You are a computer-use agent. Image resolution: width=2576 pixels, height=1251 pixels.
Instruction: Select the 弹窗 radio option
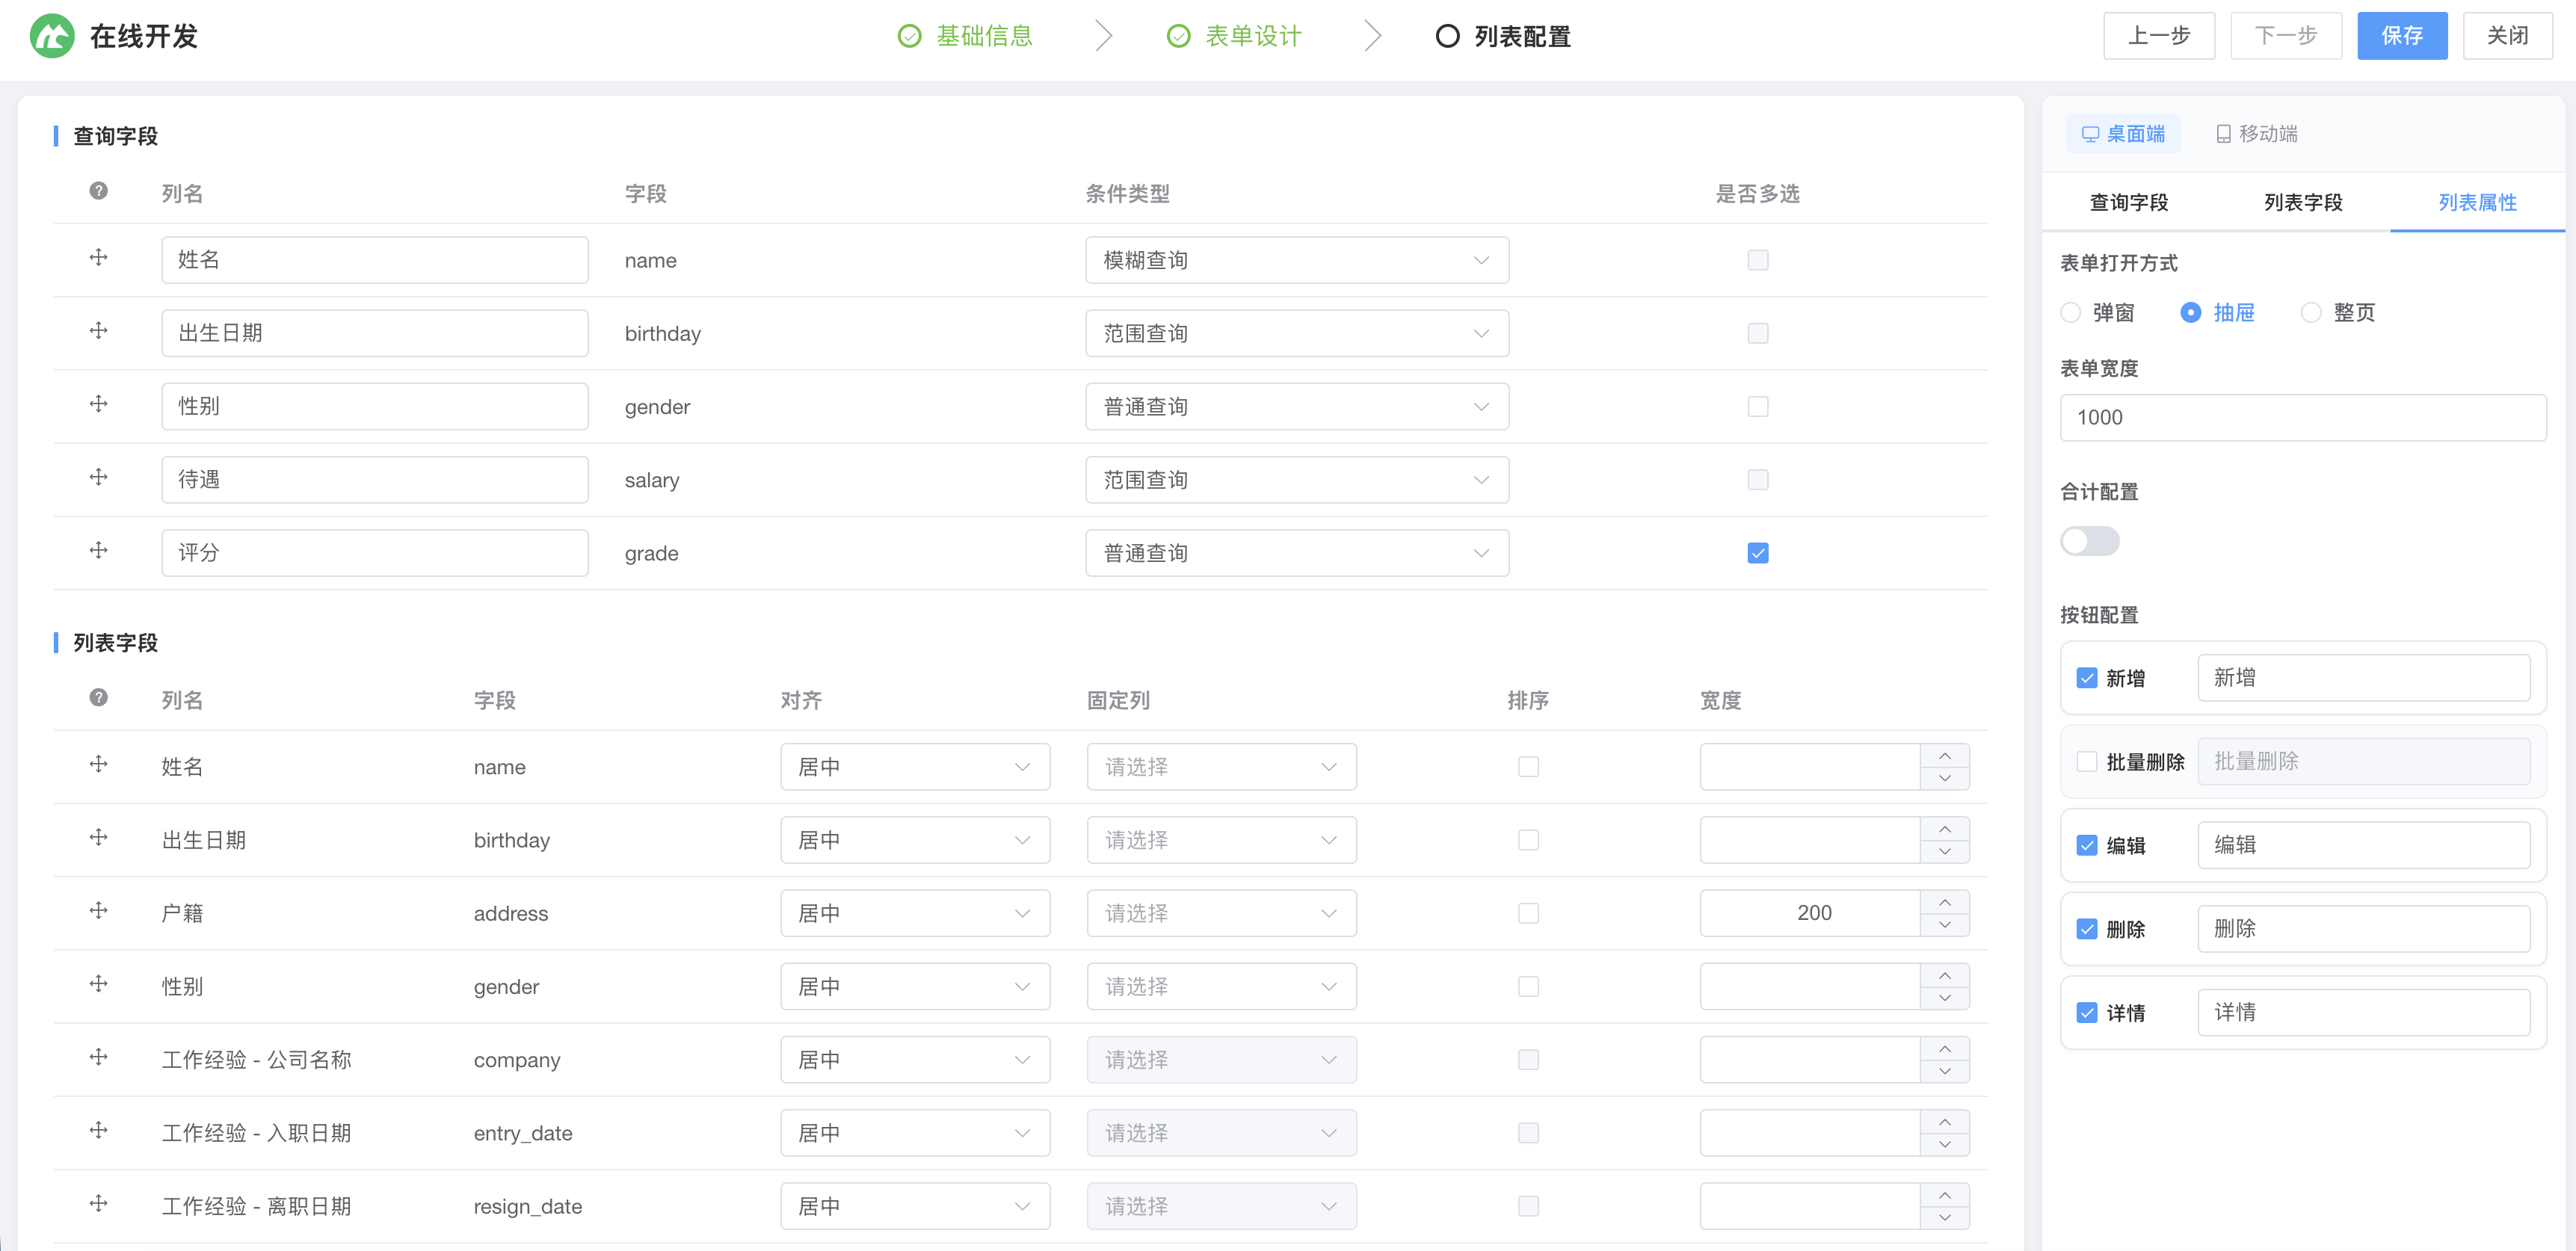coord(2071,313)
